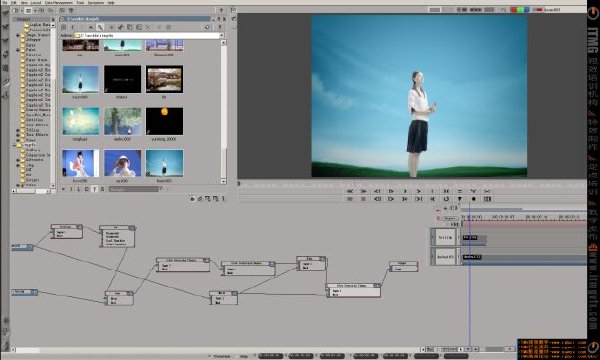
Task: Select the lens flare sky thumbnail
Action: coord(80,121)
